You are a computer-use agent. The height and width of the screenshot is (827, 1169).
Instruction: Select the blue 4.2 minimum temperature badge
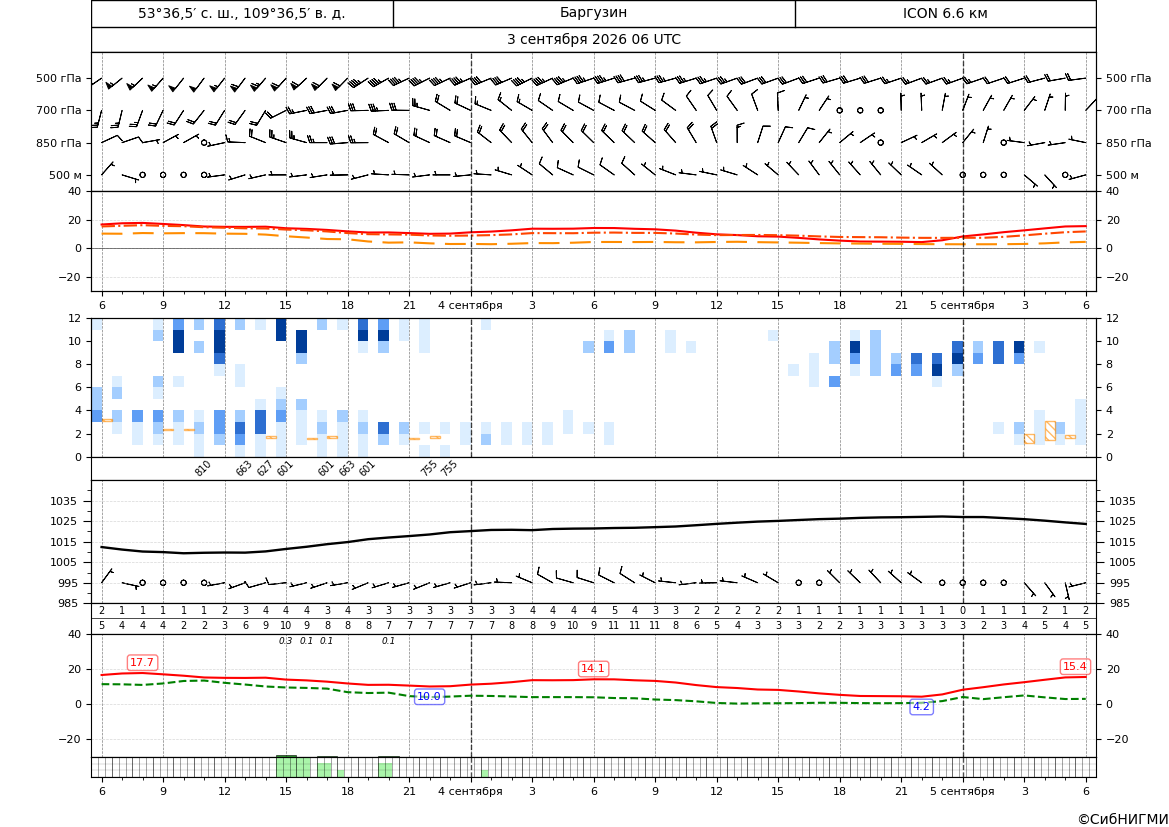click(921, 706)
